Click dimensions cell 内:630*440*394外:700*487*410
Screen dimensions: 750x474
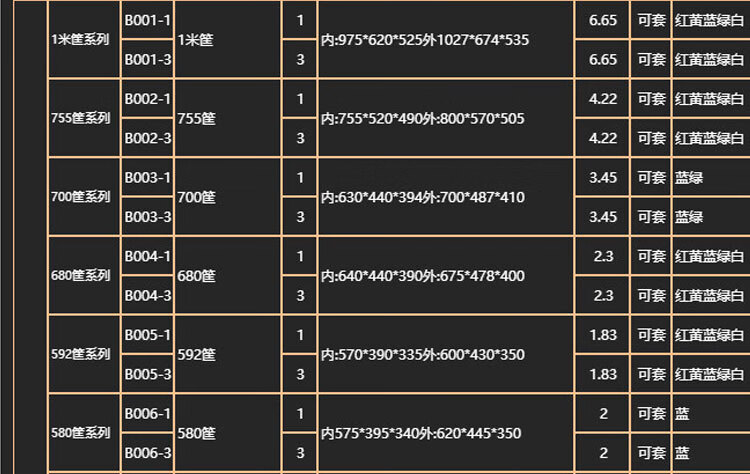tap(423, 197)
